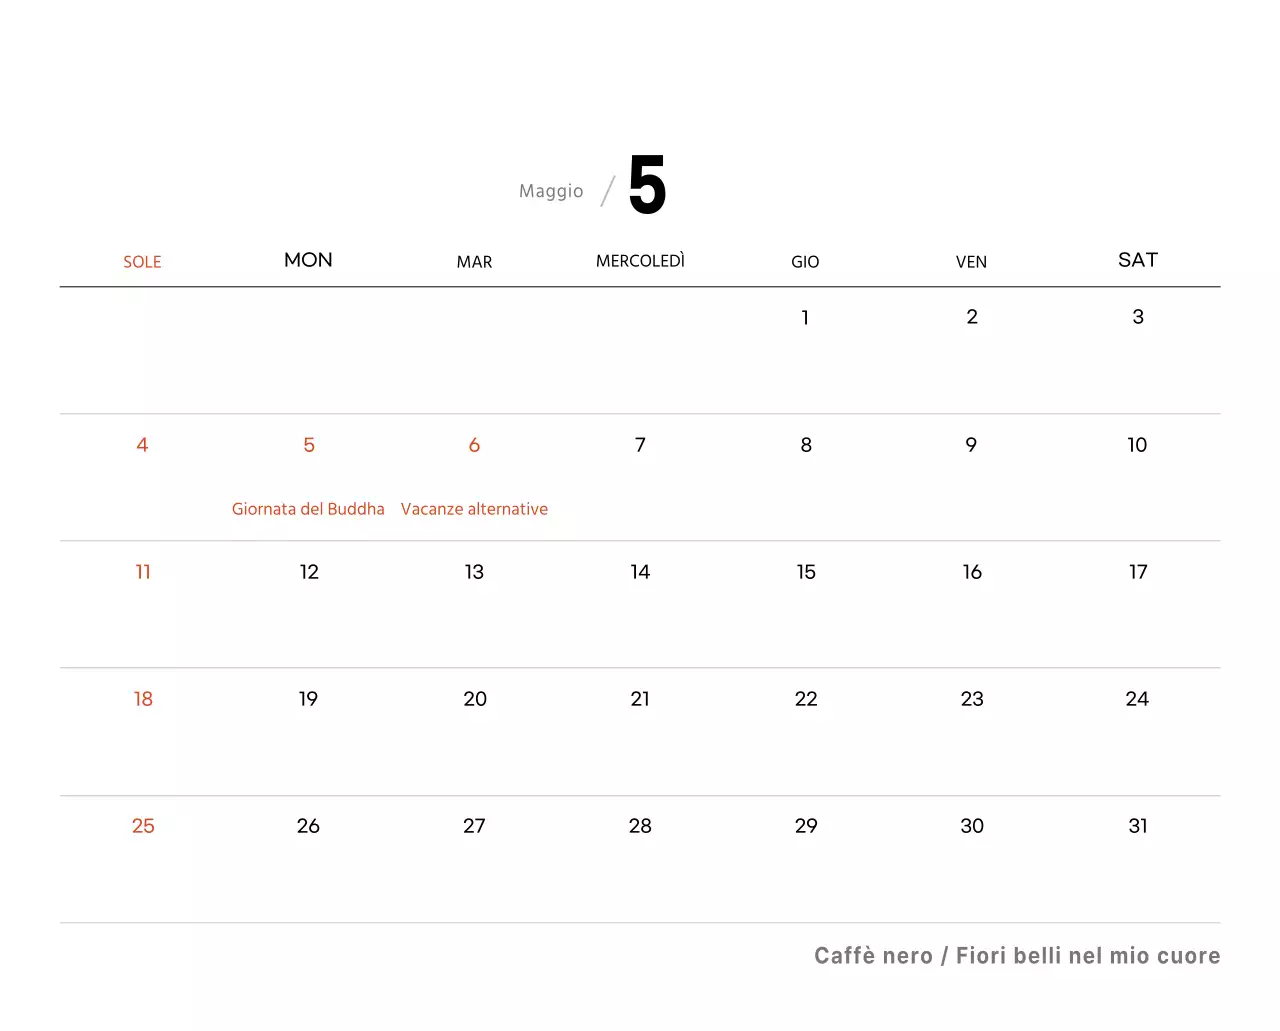Open the Vacanze alternative event
The height and width of the screenshot is (1031, 1280).
click(474, 509)
